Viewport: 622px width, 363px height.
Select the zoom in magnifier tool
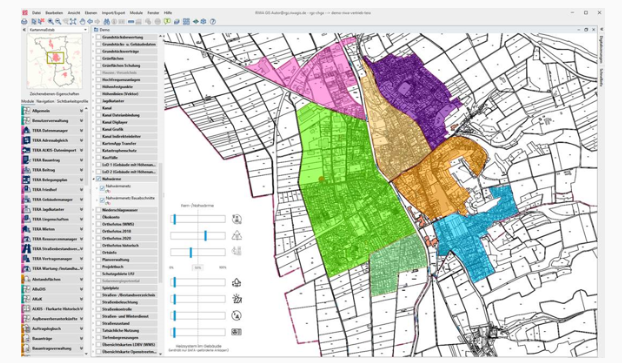click(x=51, y=22)
